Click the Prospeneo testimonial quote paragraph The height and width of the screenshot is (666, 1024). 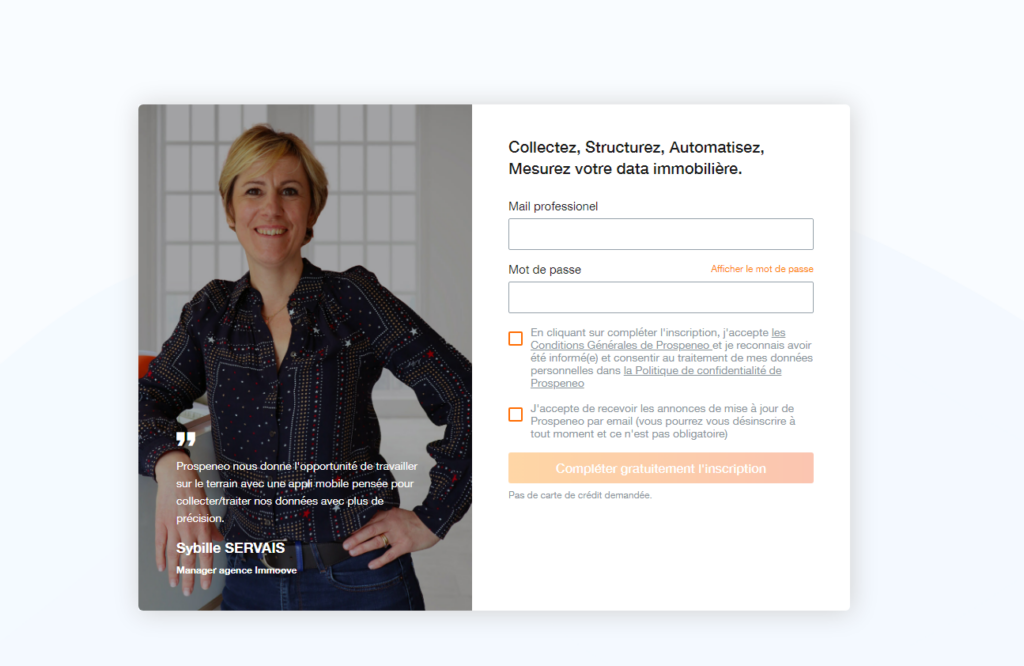pos(296,492)
